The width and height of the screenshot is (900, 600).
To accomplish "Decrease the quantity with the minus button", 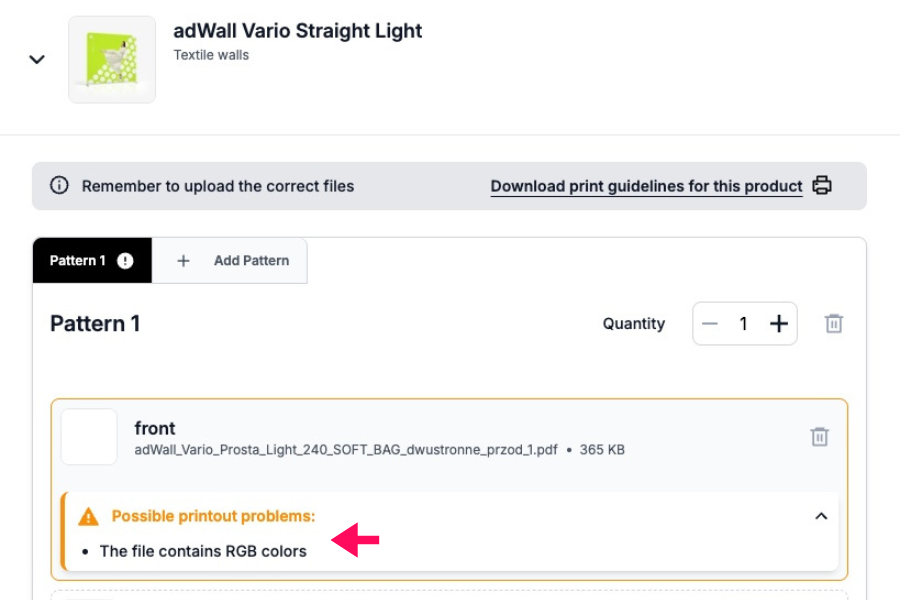I will [x=710, y=324].
